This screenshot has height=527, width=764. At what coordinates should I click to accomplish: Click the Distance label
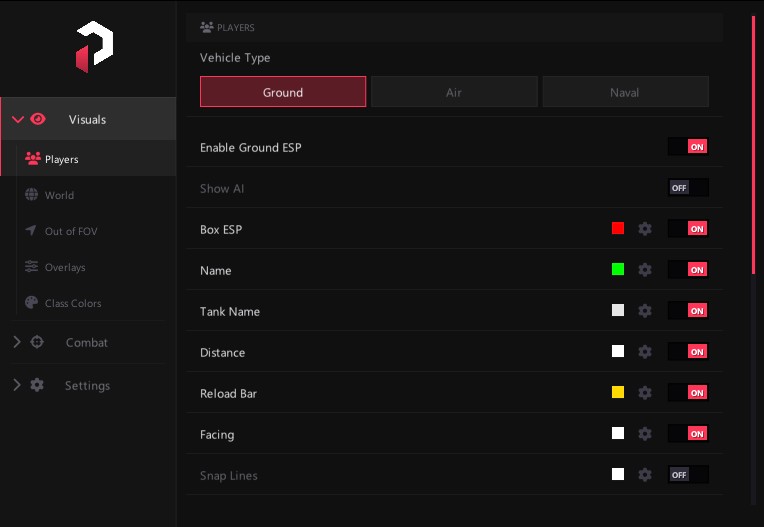coord(222,352)
